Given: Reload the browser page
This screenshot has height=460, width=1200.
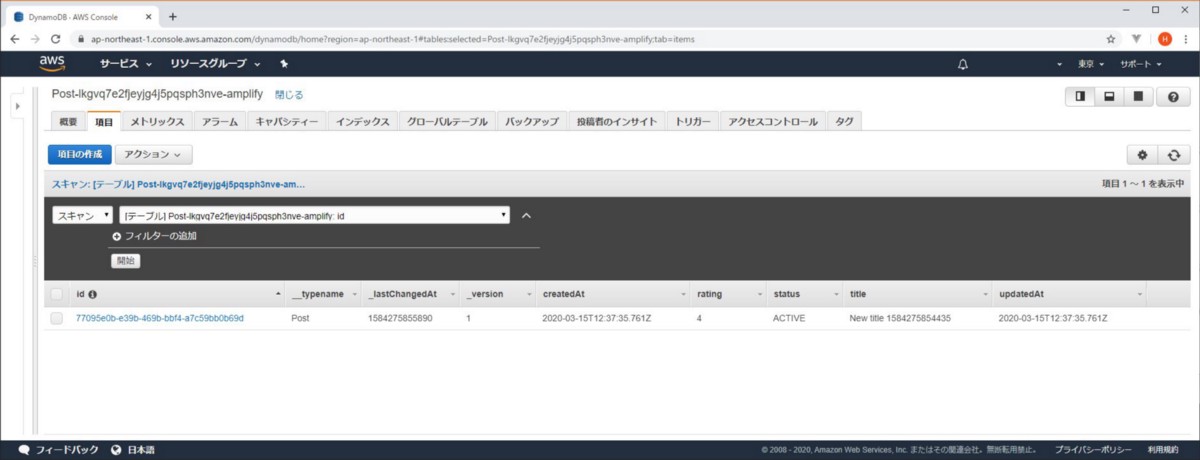Looking at the screenshot, I should (x=56, y=39).
